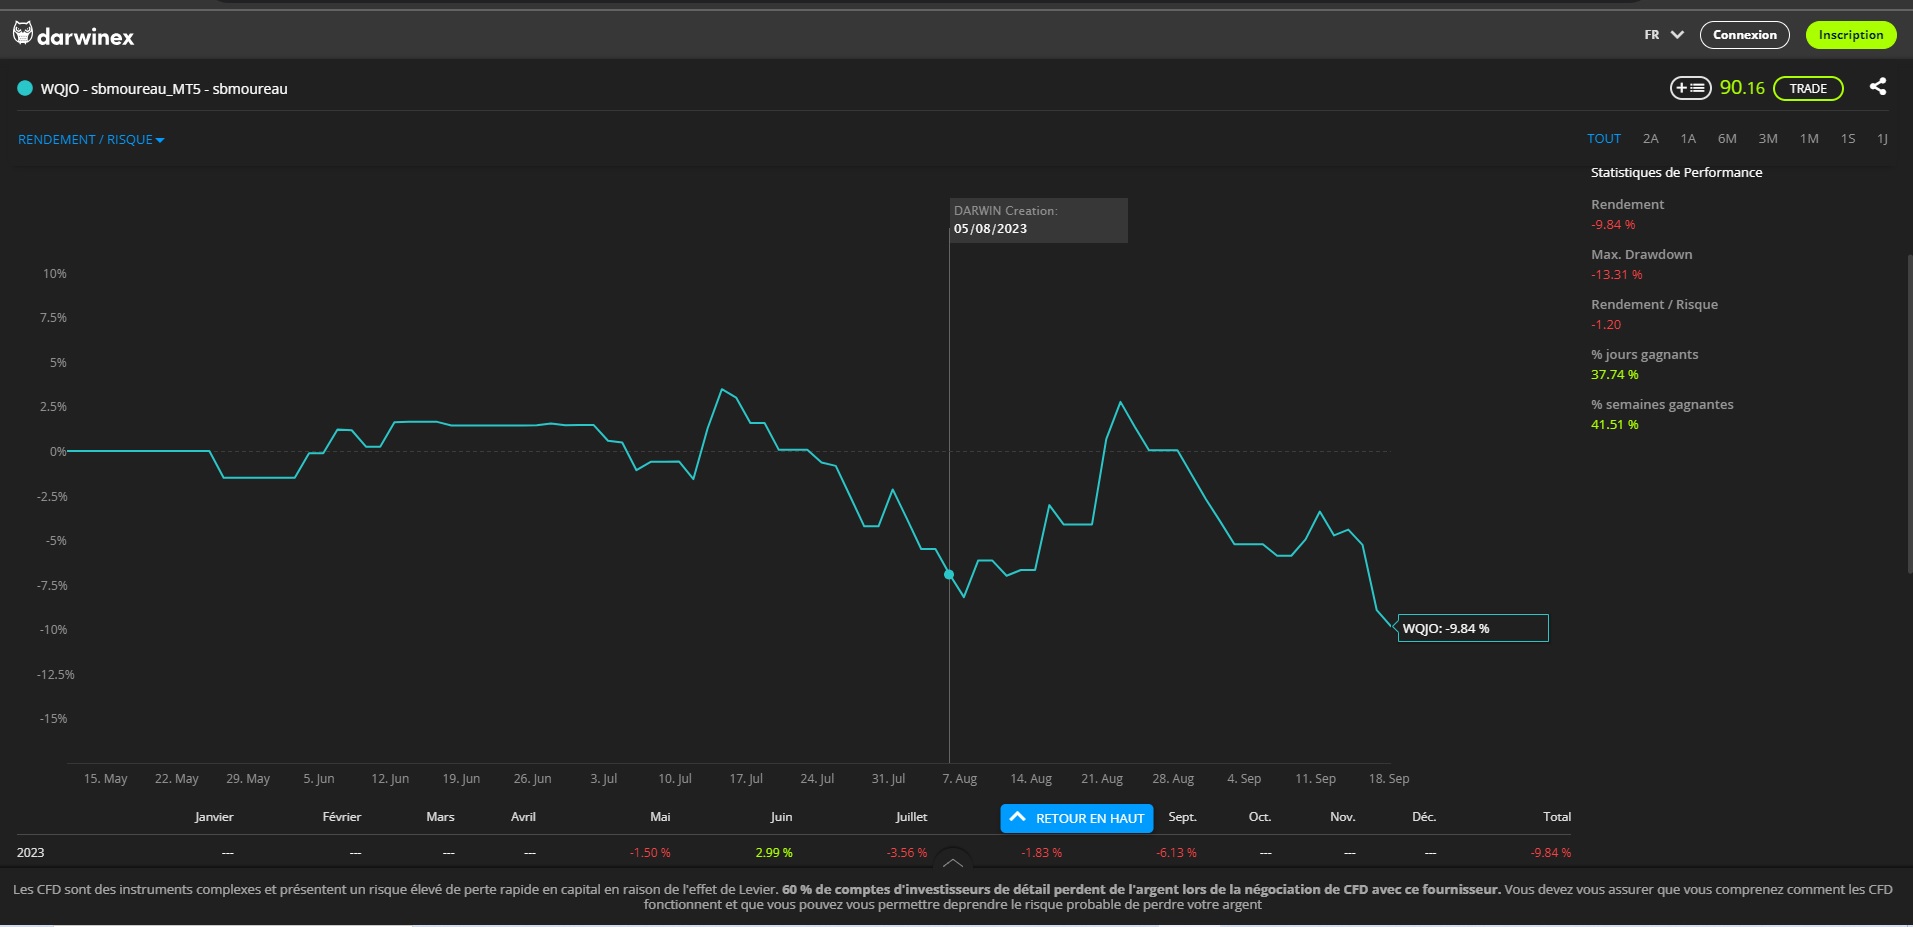Expand the Rendement / Risque dropdown
This screenshot has width=1913, height=927.
click(91, 140)
